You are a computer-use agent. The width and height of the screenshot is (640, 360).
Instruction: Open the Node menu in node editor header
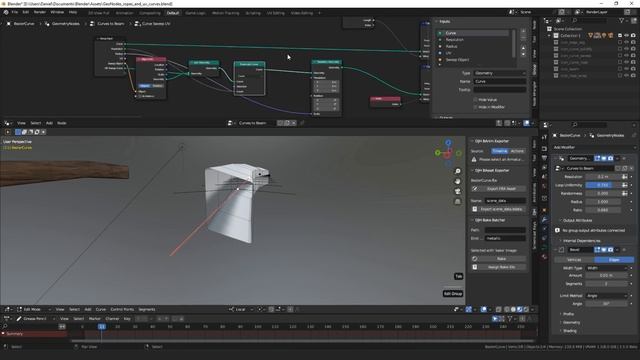click(x=62, y=123)
